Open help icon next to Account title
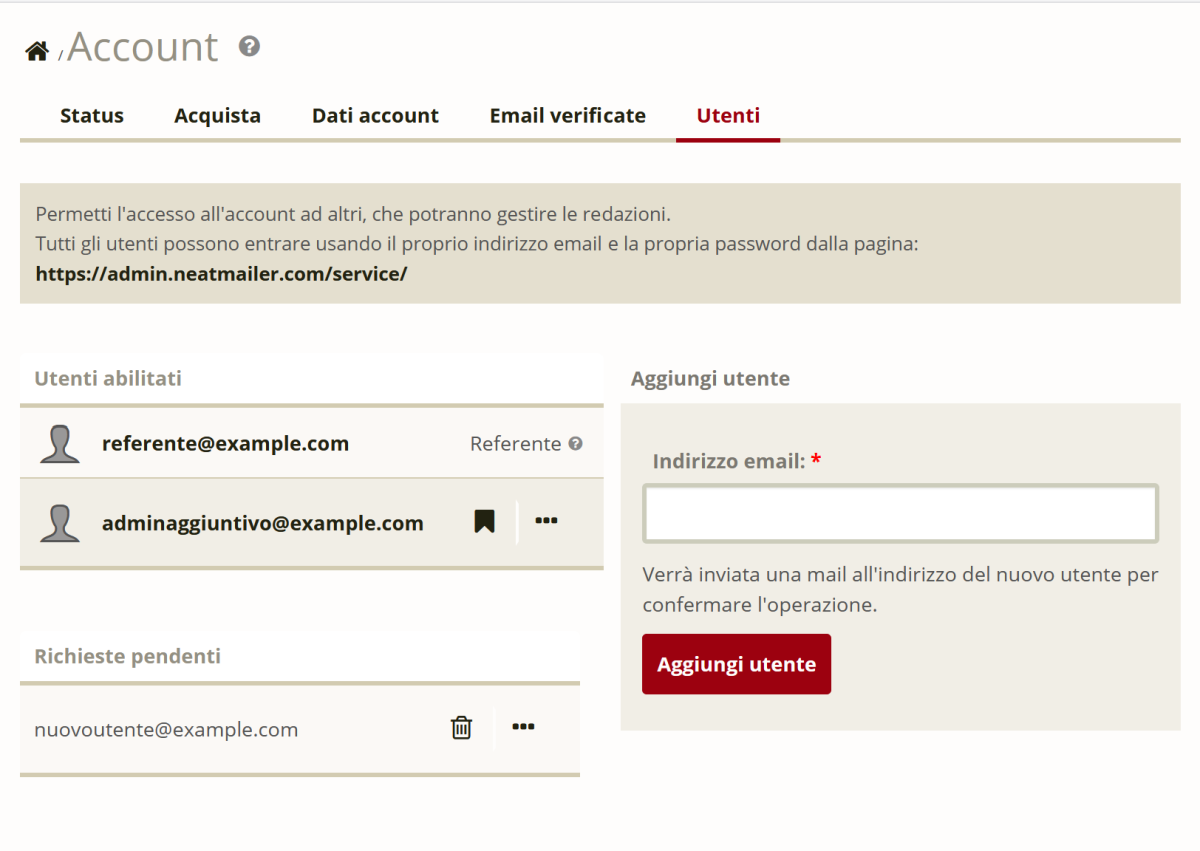1200x851 pixels. pos(250,46)
